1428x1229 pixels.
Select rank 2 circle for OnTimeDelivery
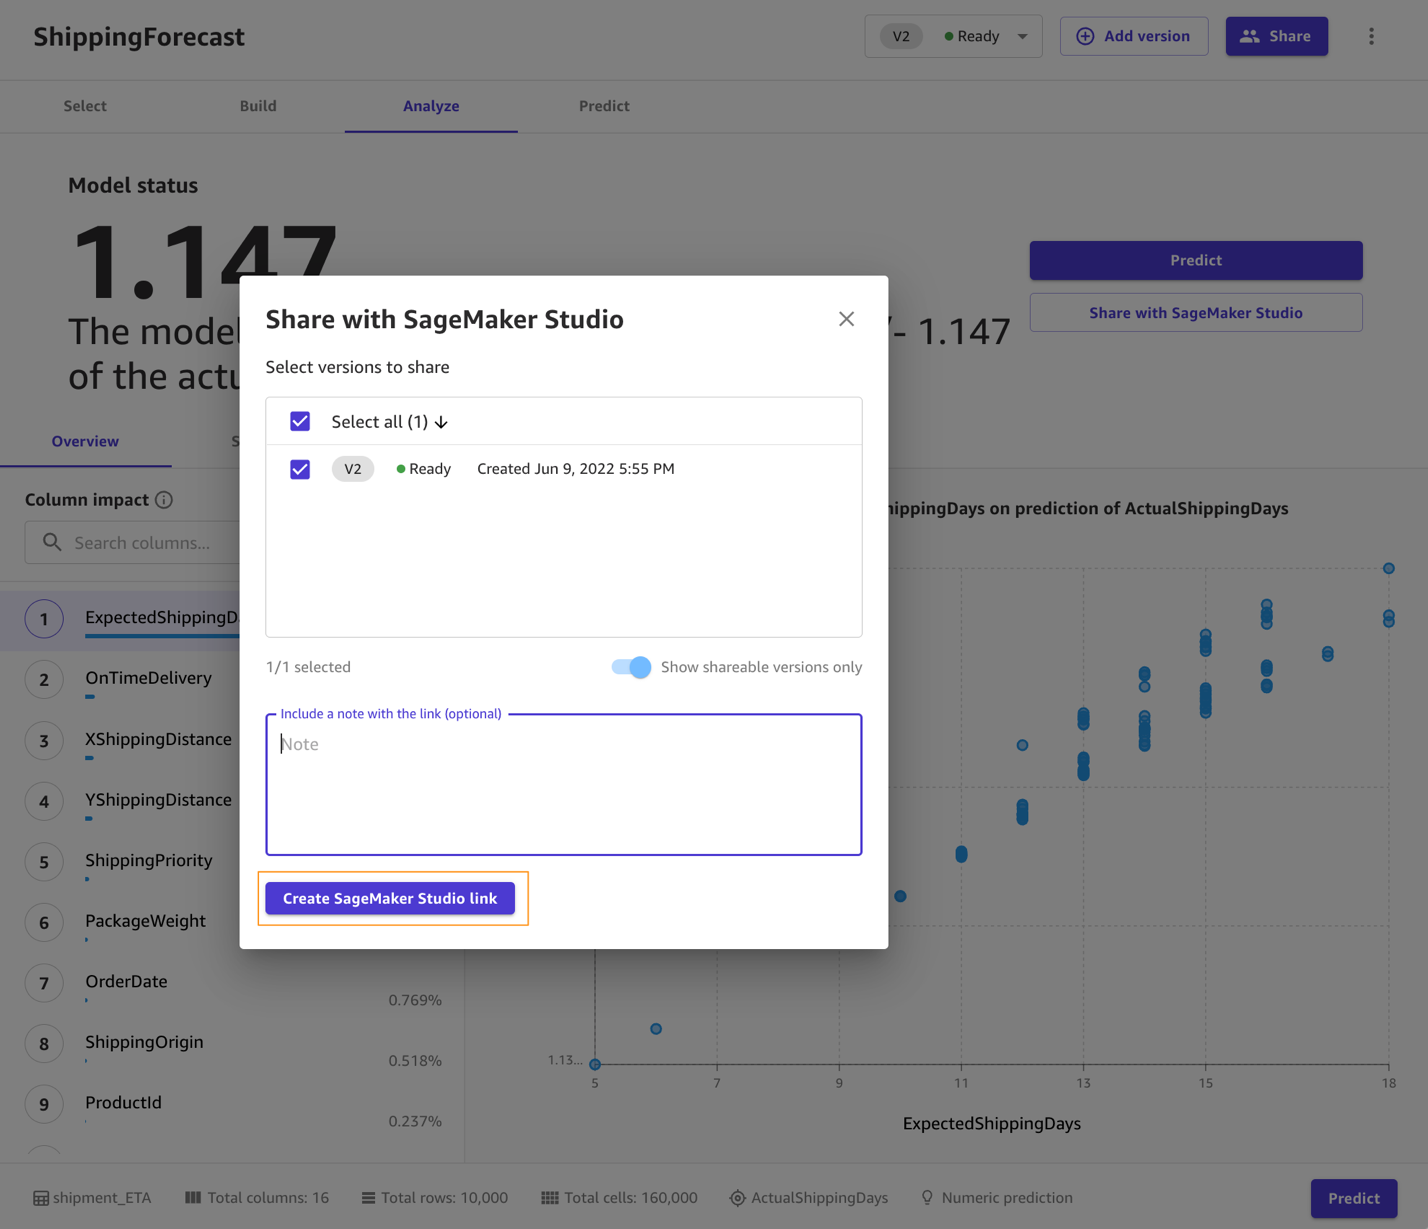pos(44,680)
